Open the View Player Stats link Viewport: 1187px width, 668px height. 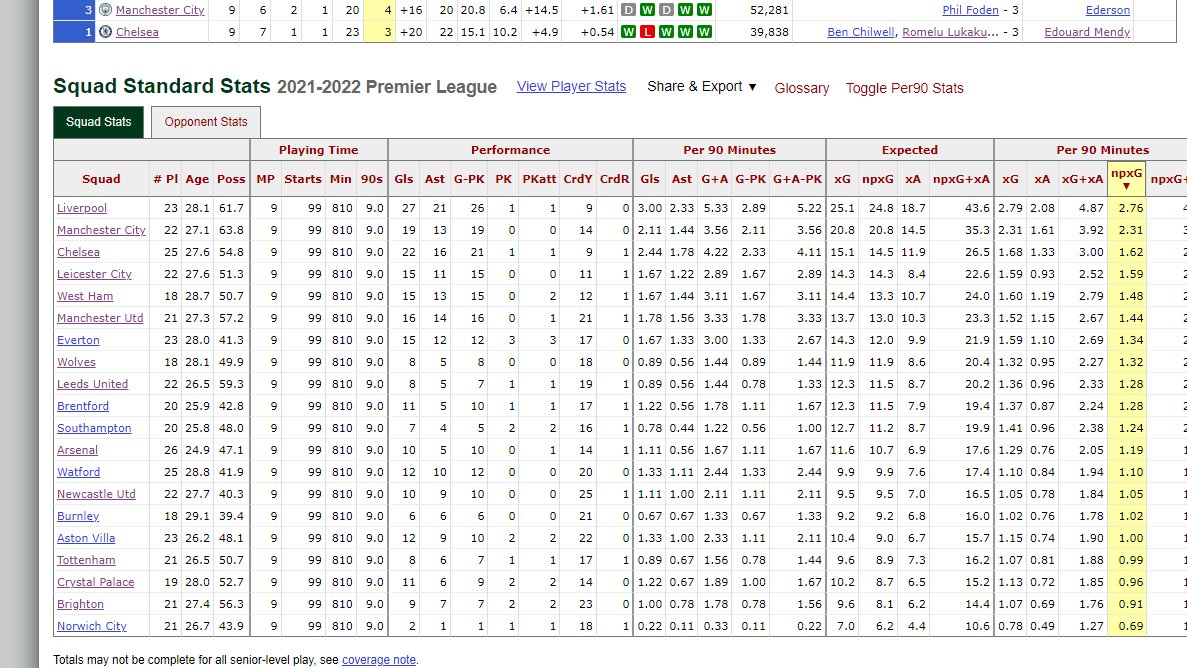click(x=572, y=86)
